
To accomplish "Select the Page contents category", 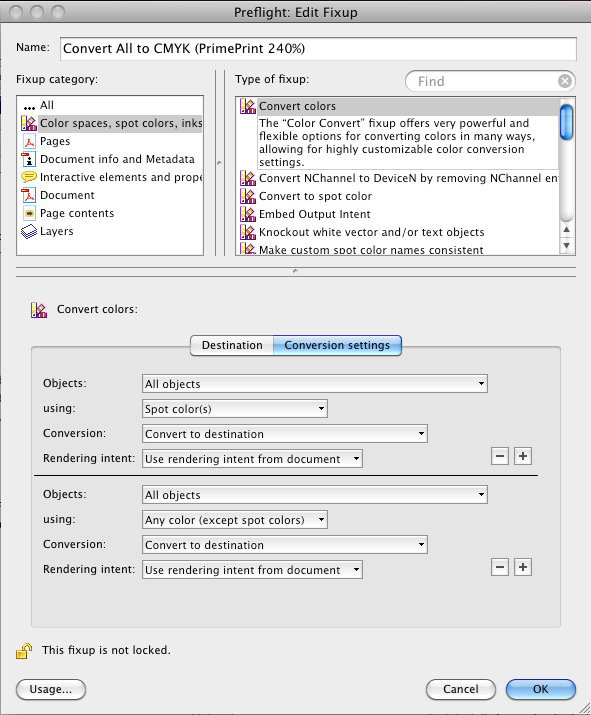I will [x=110, y=213].
